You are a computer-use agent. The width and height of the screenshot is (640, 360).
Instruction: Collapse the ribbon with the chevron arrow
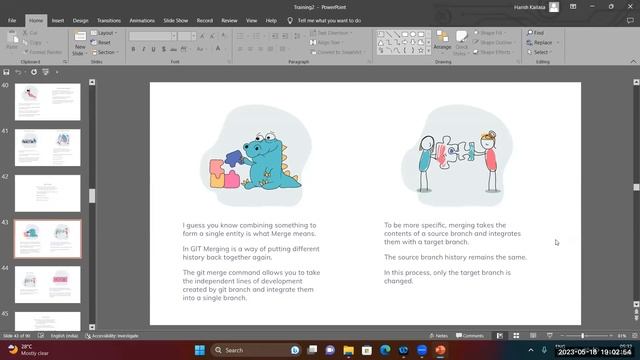click(x=633, y=62)
